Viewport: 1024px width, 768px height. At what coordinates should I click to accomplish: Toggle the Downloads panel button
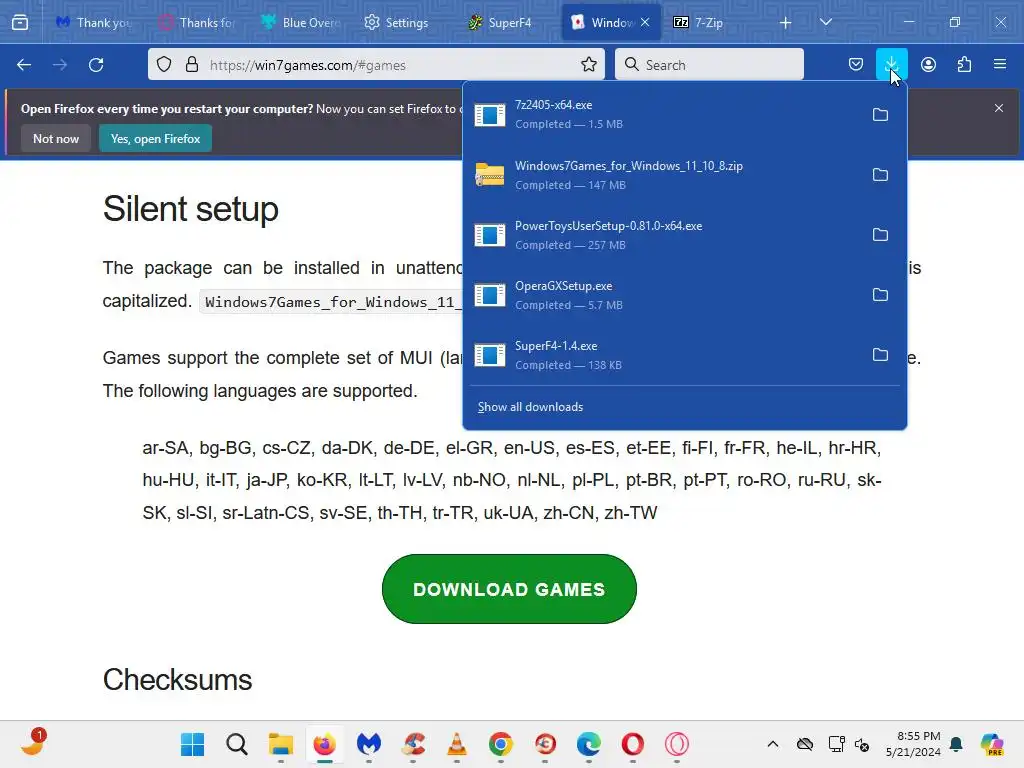point(891,65)
